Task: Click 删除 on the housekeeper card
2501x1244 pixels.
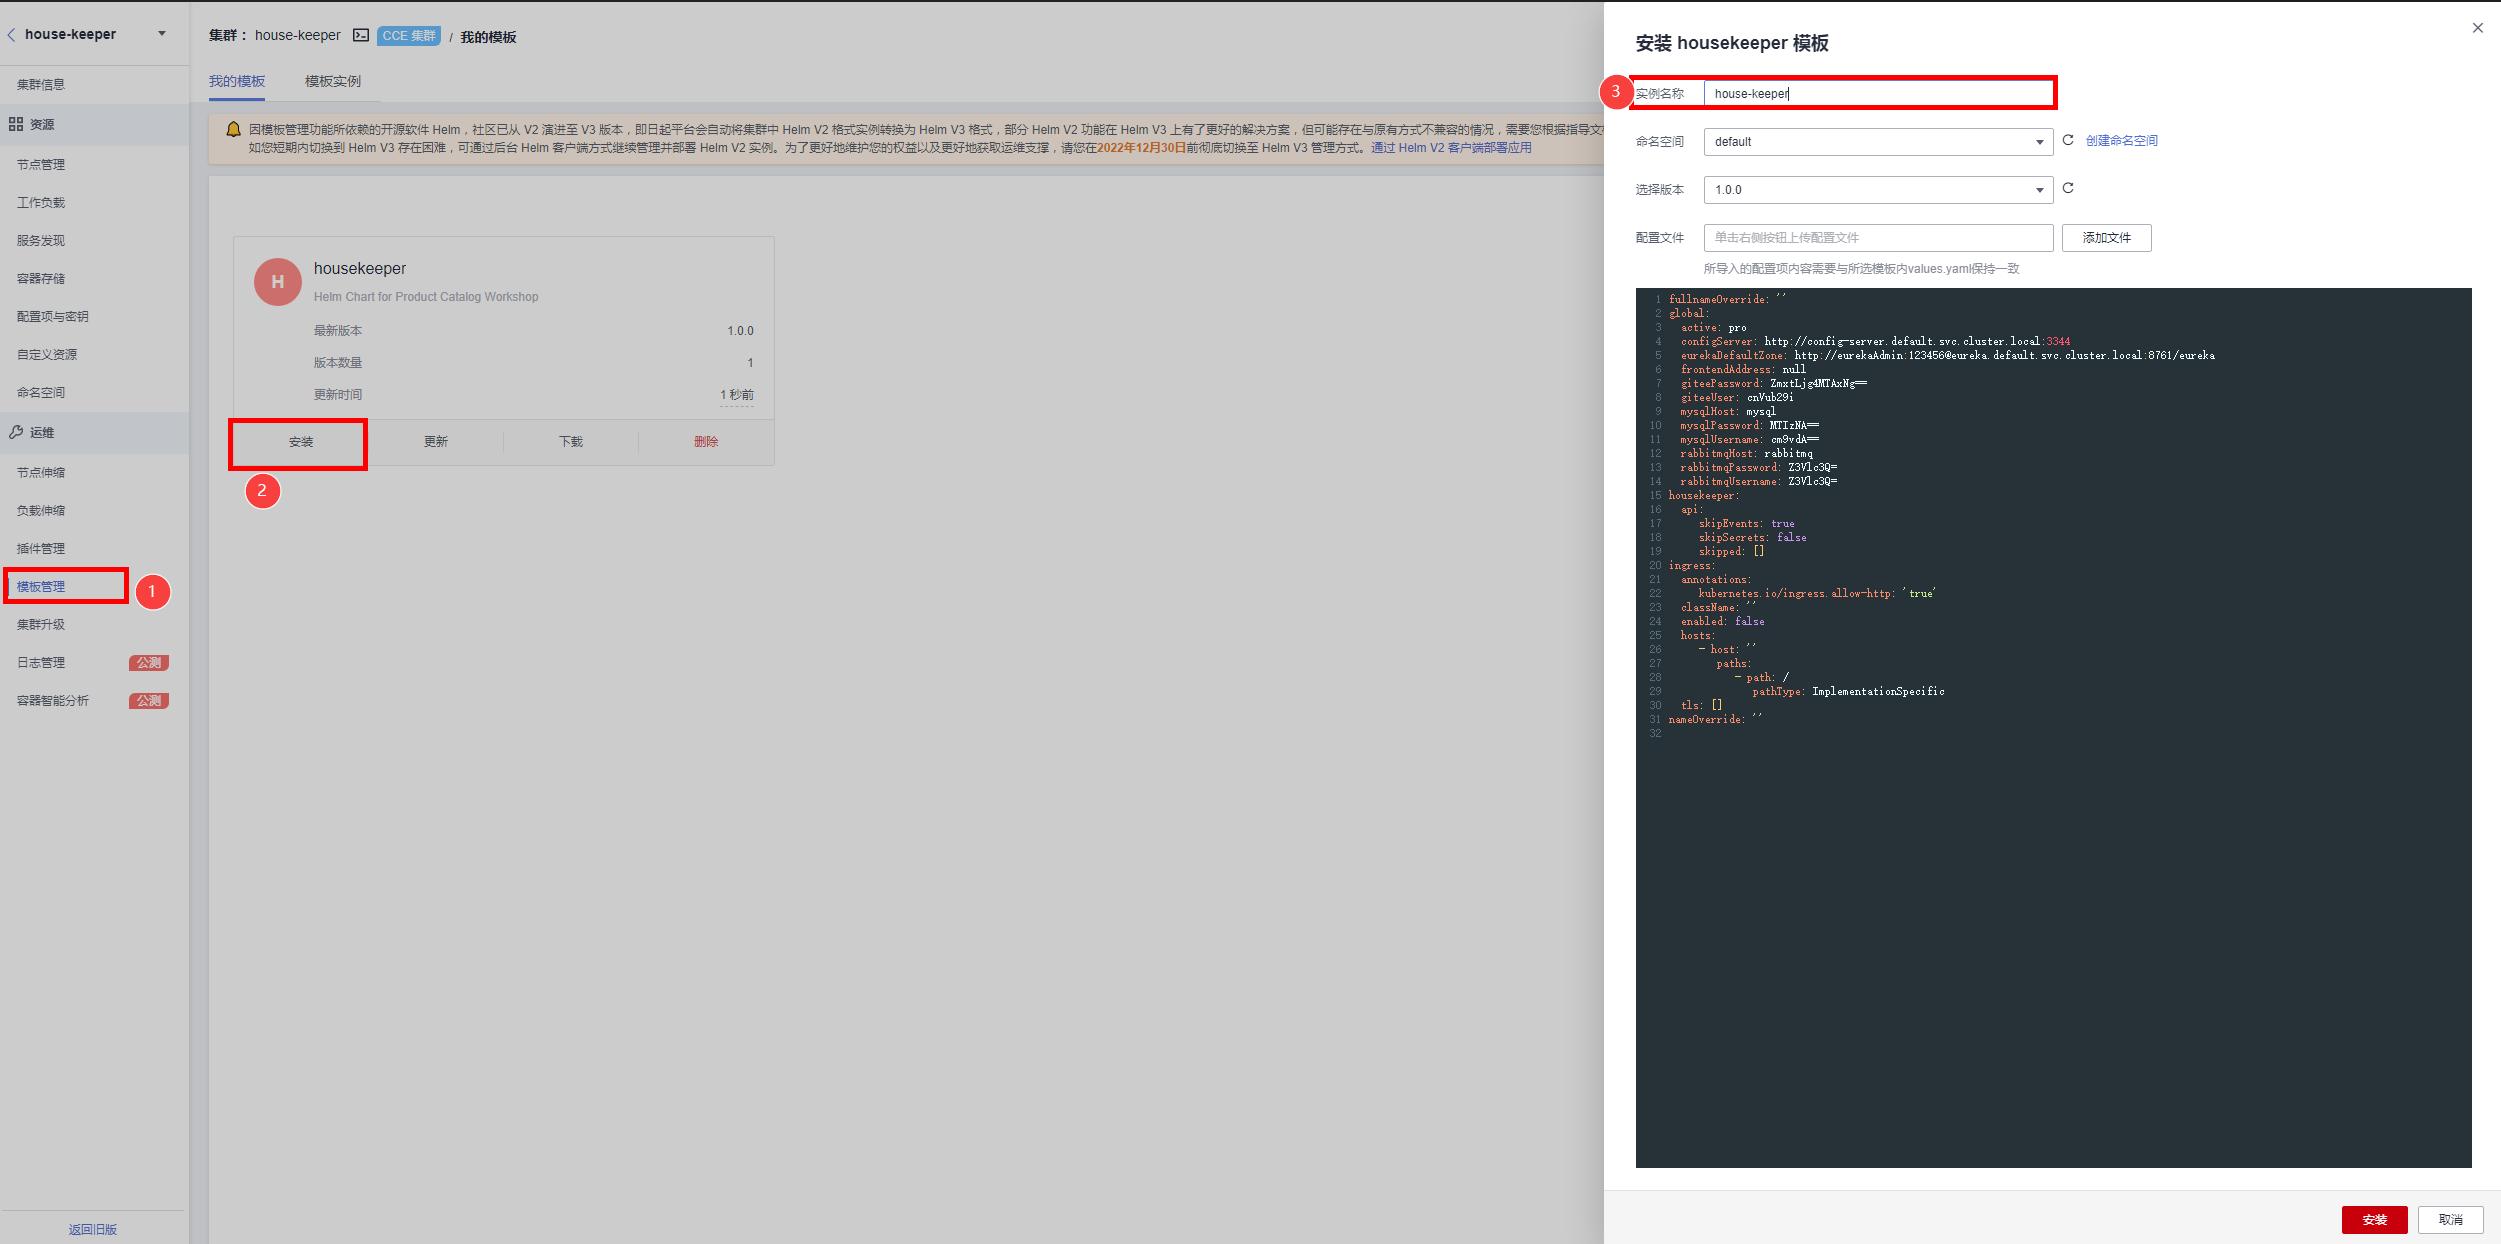Action: pyautogui.click(x=706, y=442)
